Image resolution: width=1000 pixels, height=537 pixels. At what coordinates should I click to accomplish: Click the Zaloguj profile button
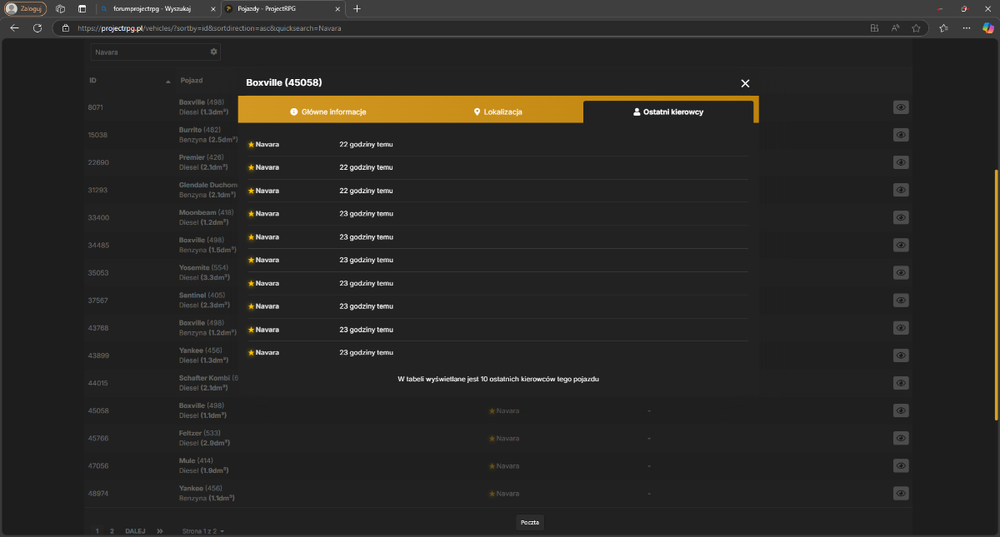tap(26, 9)
